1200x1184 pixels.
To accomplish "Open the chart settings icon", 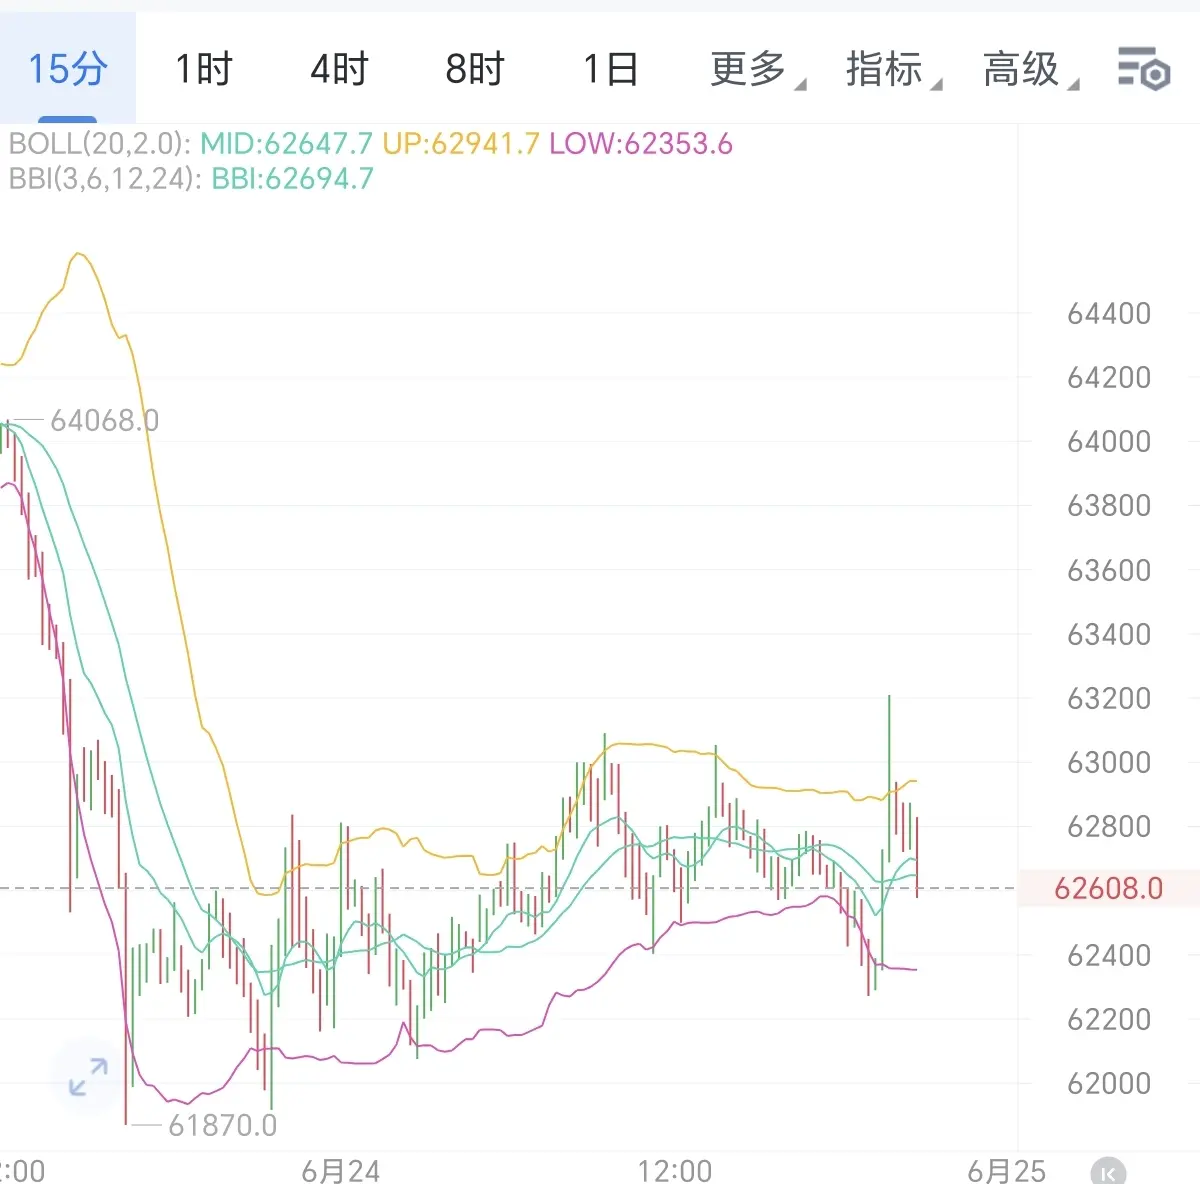I will pos(1143,69).
